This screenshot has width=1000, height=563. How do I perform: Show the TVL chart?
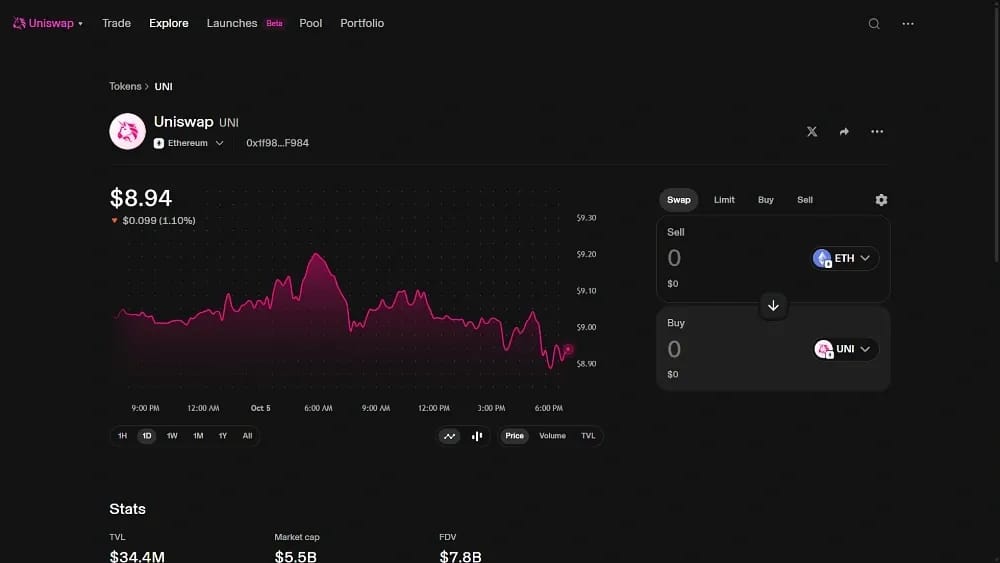click(x=588, y=436)
